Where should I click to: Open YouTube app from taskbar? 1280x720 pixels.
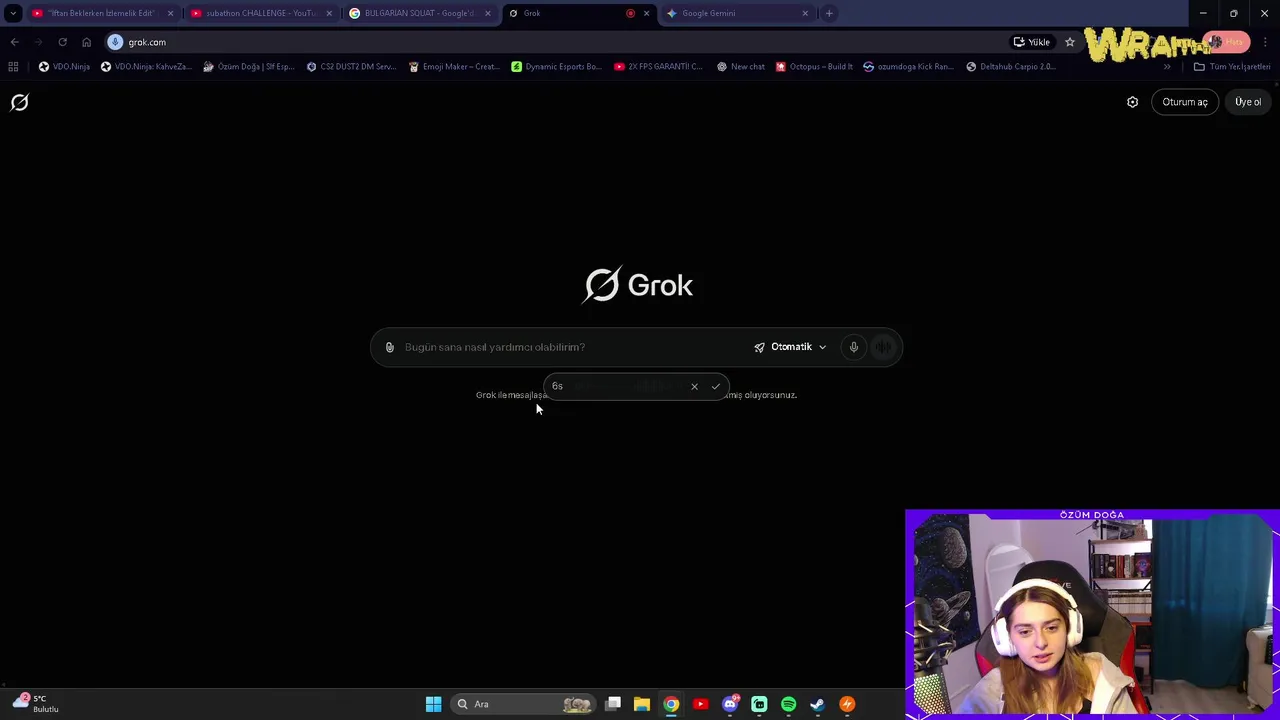coord(700,704)
